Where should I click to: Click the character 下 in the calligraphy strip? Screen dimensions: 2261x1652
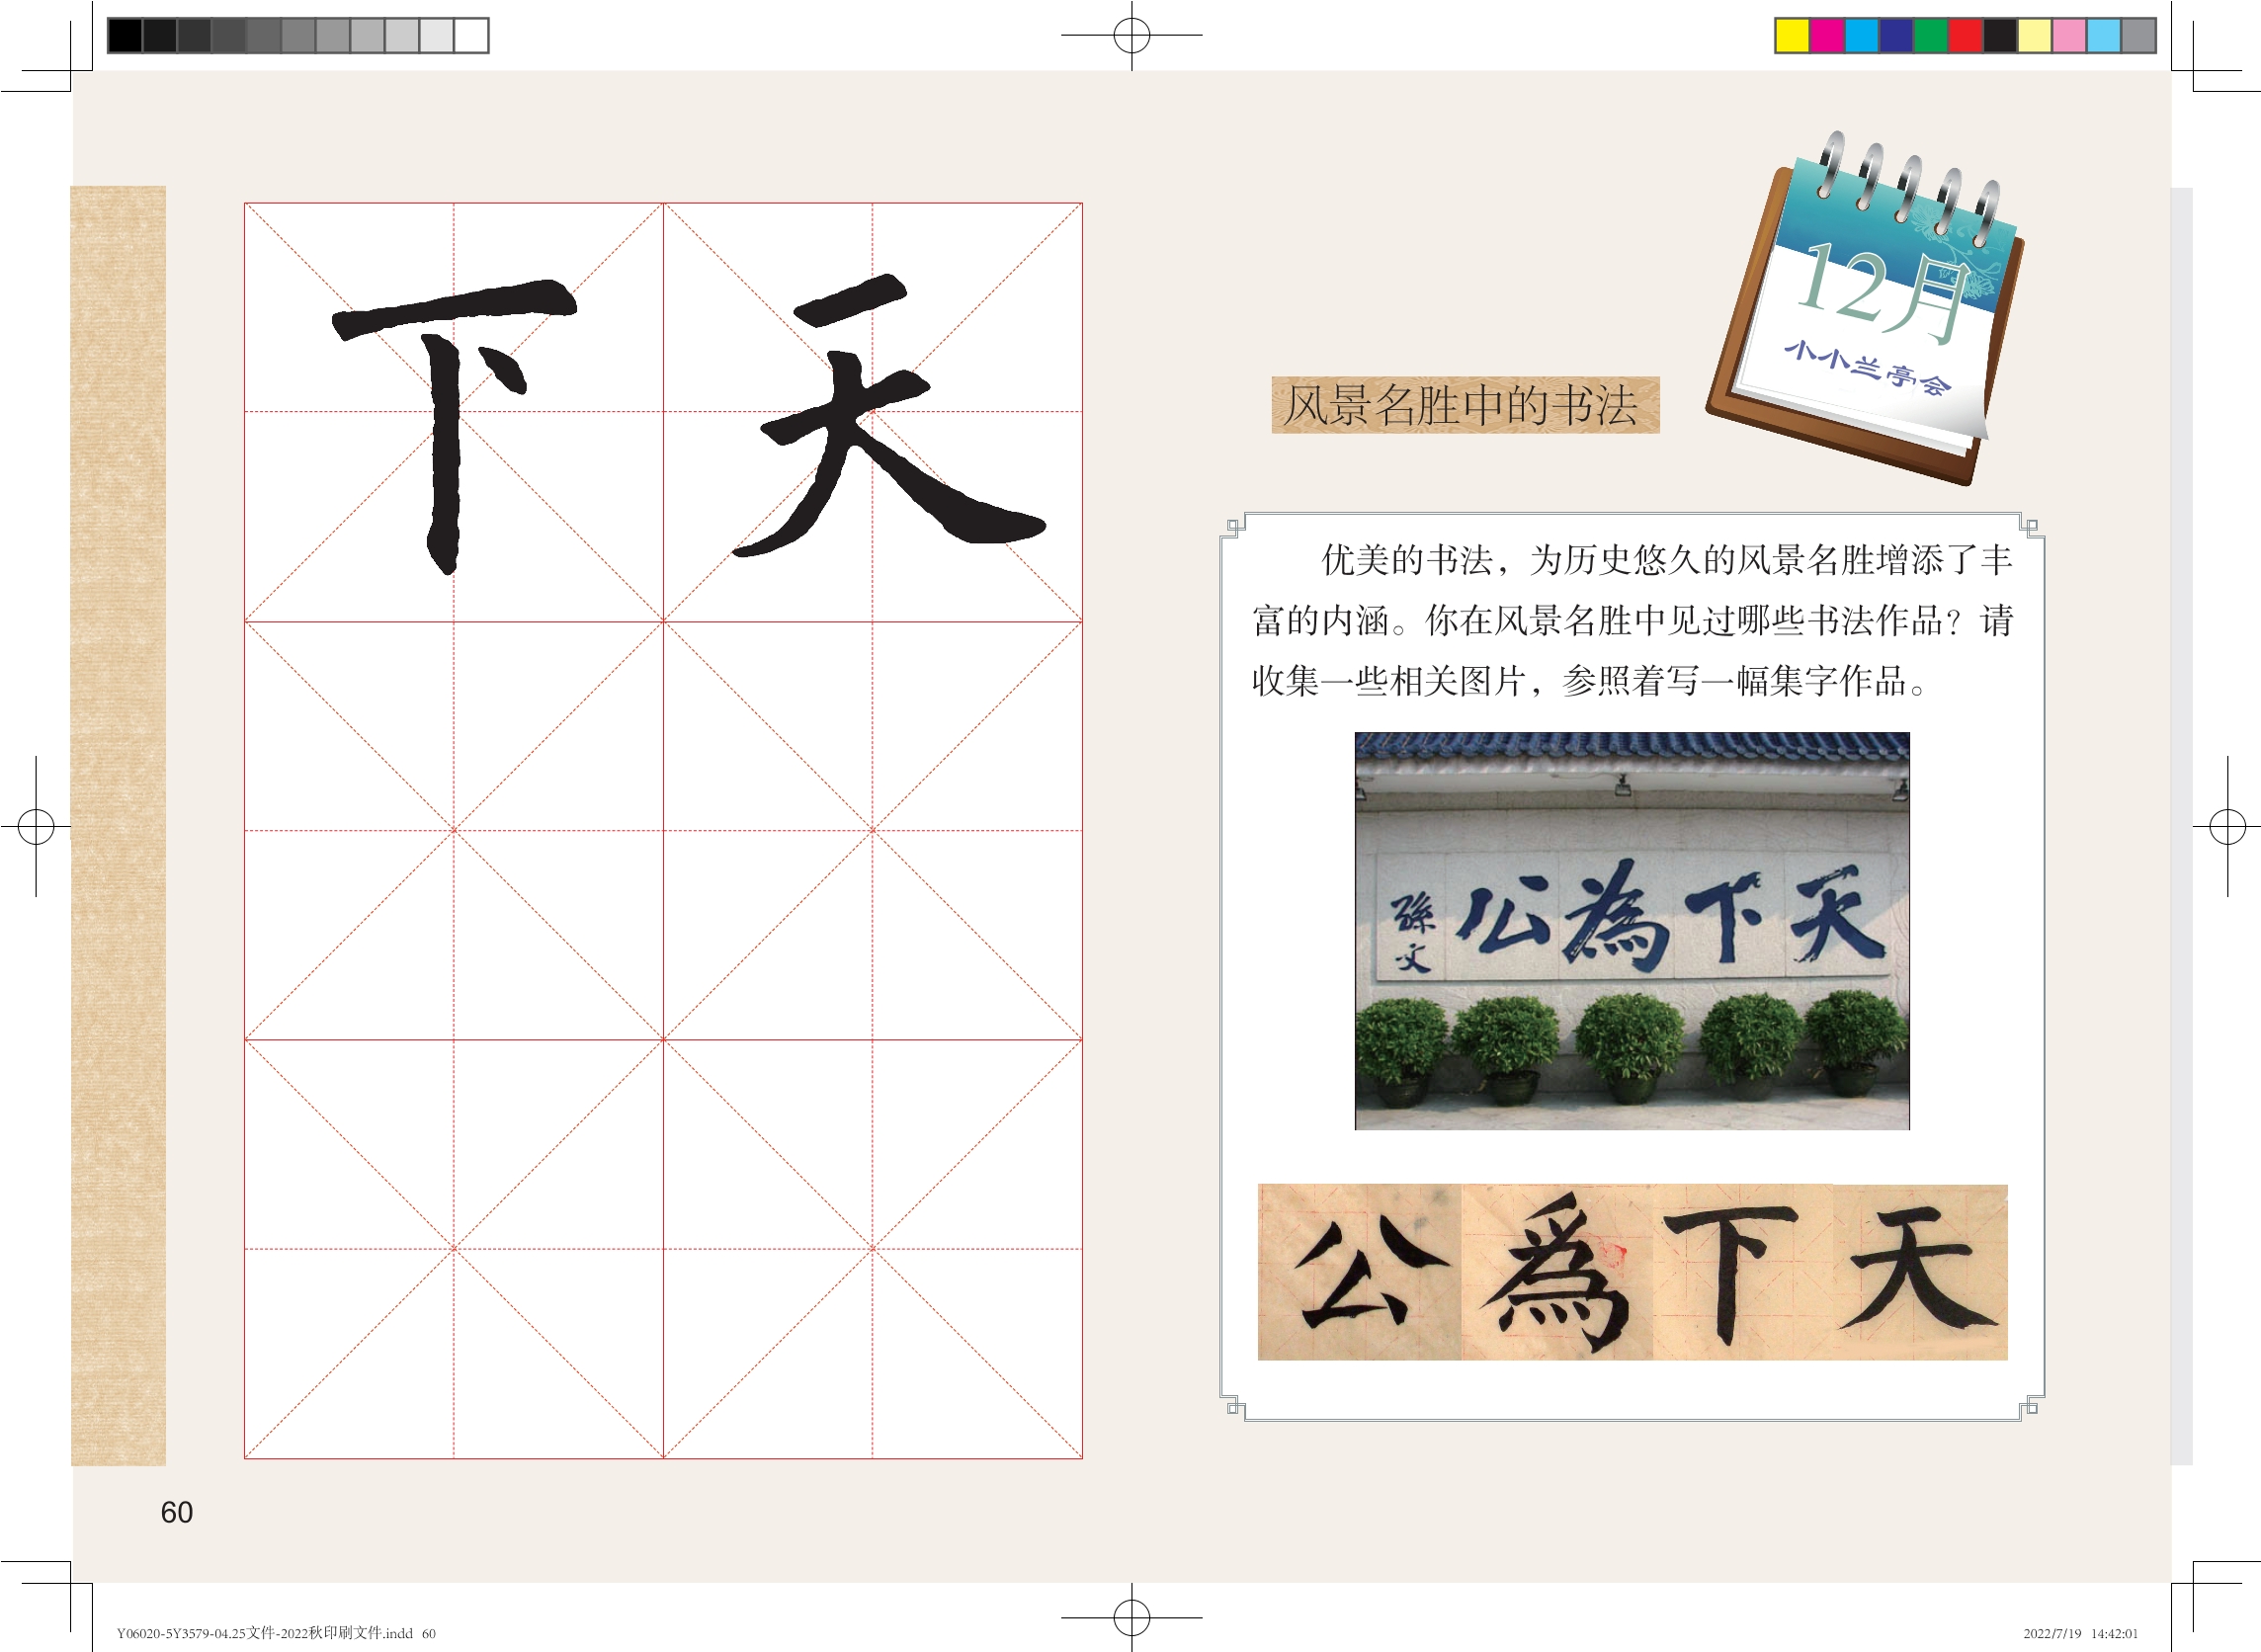coord(1733,1275)
